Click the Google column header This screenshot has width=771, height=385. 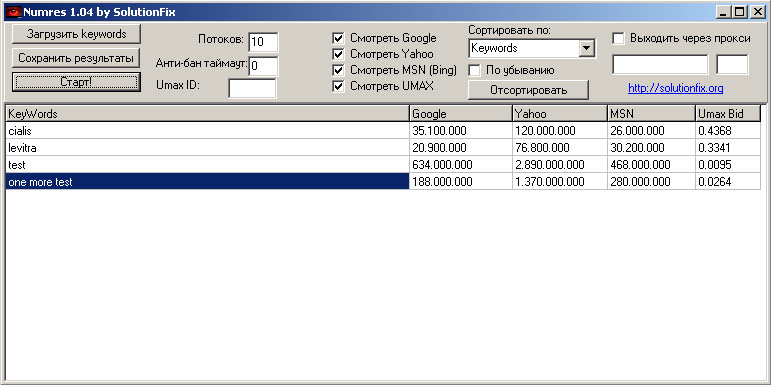coord(461,114)
